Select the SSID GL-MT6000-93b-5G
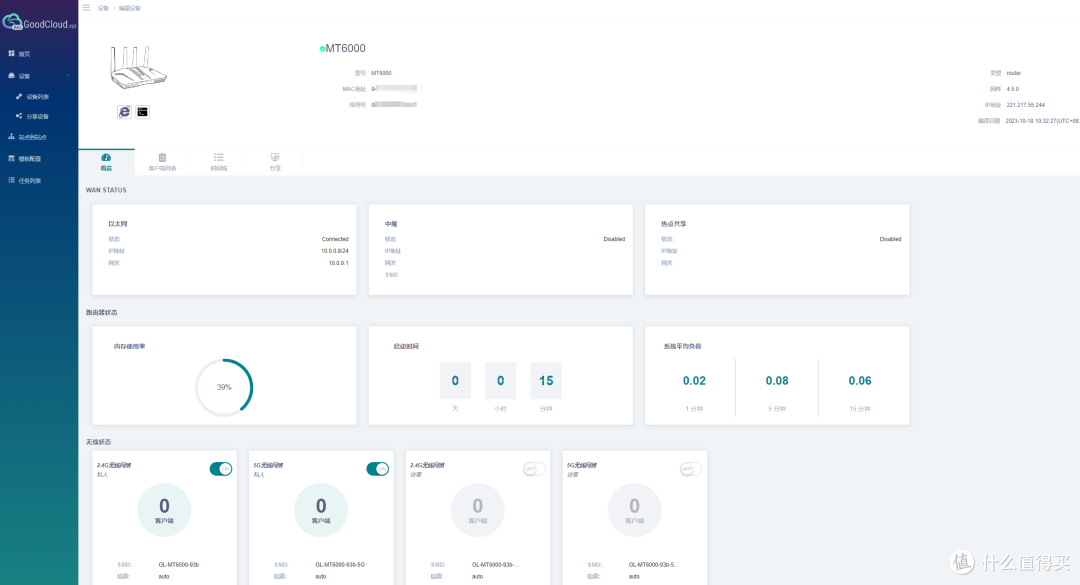 (x=340, y=564)
